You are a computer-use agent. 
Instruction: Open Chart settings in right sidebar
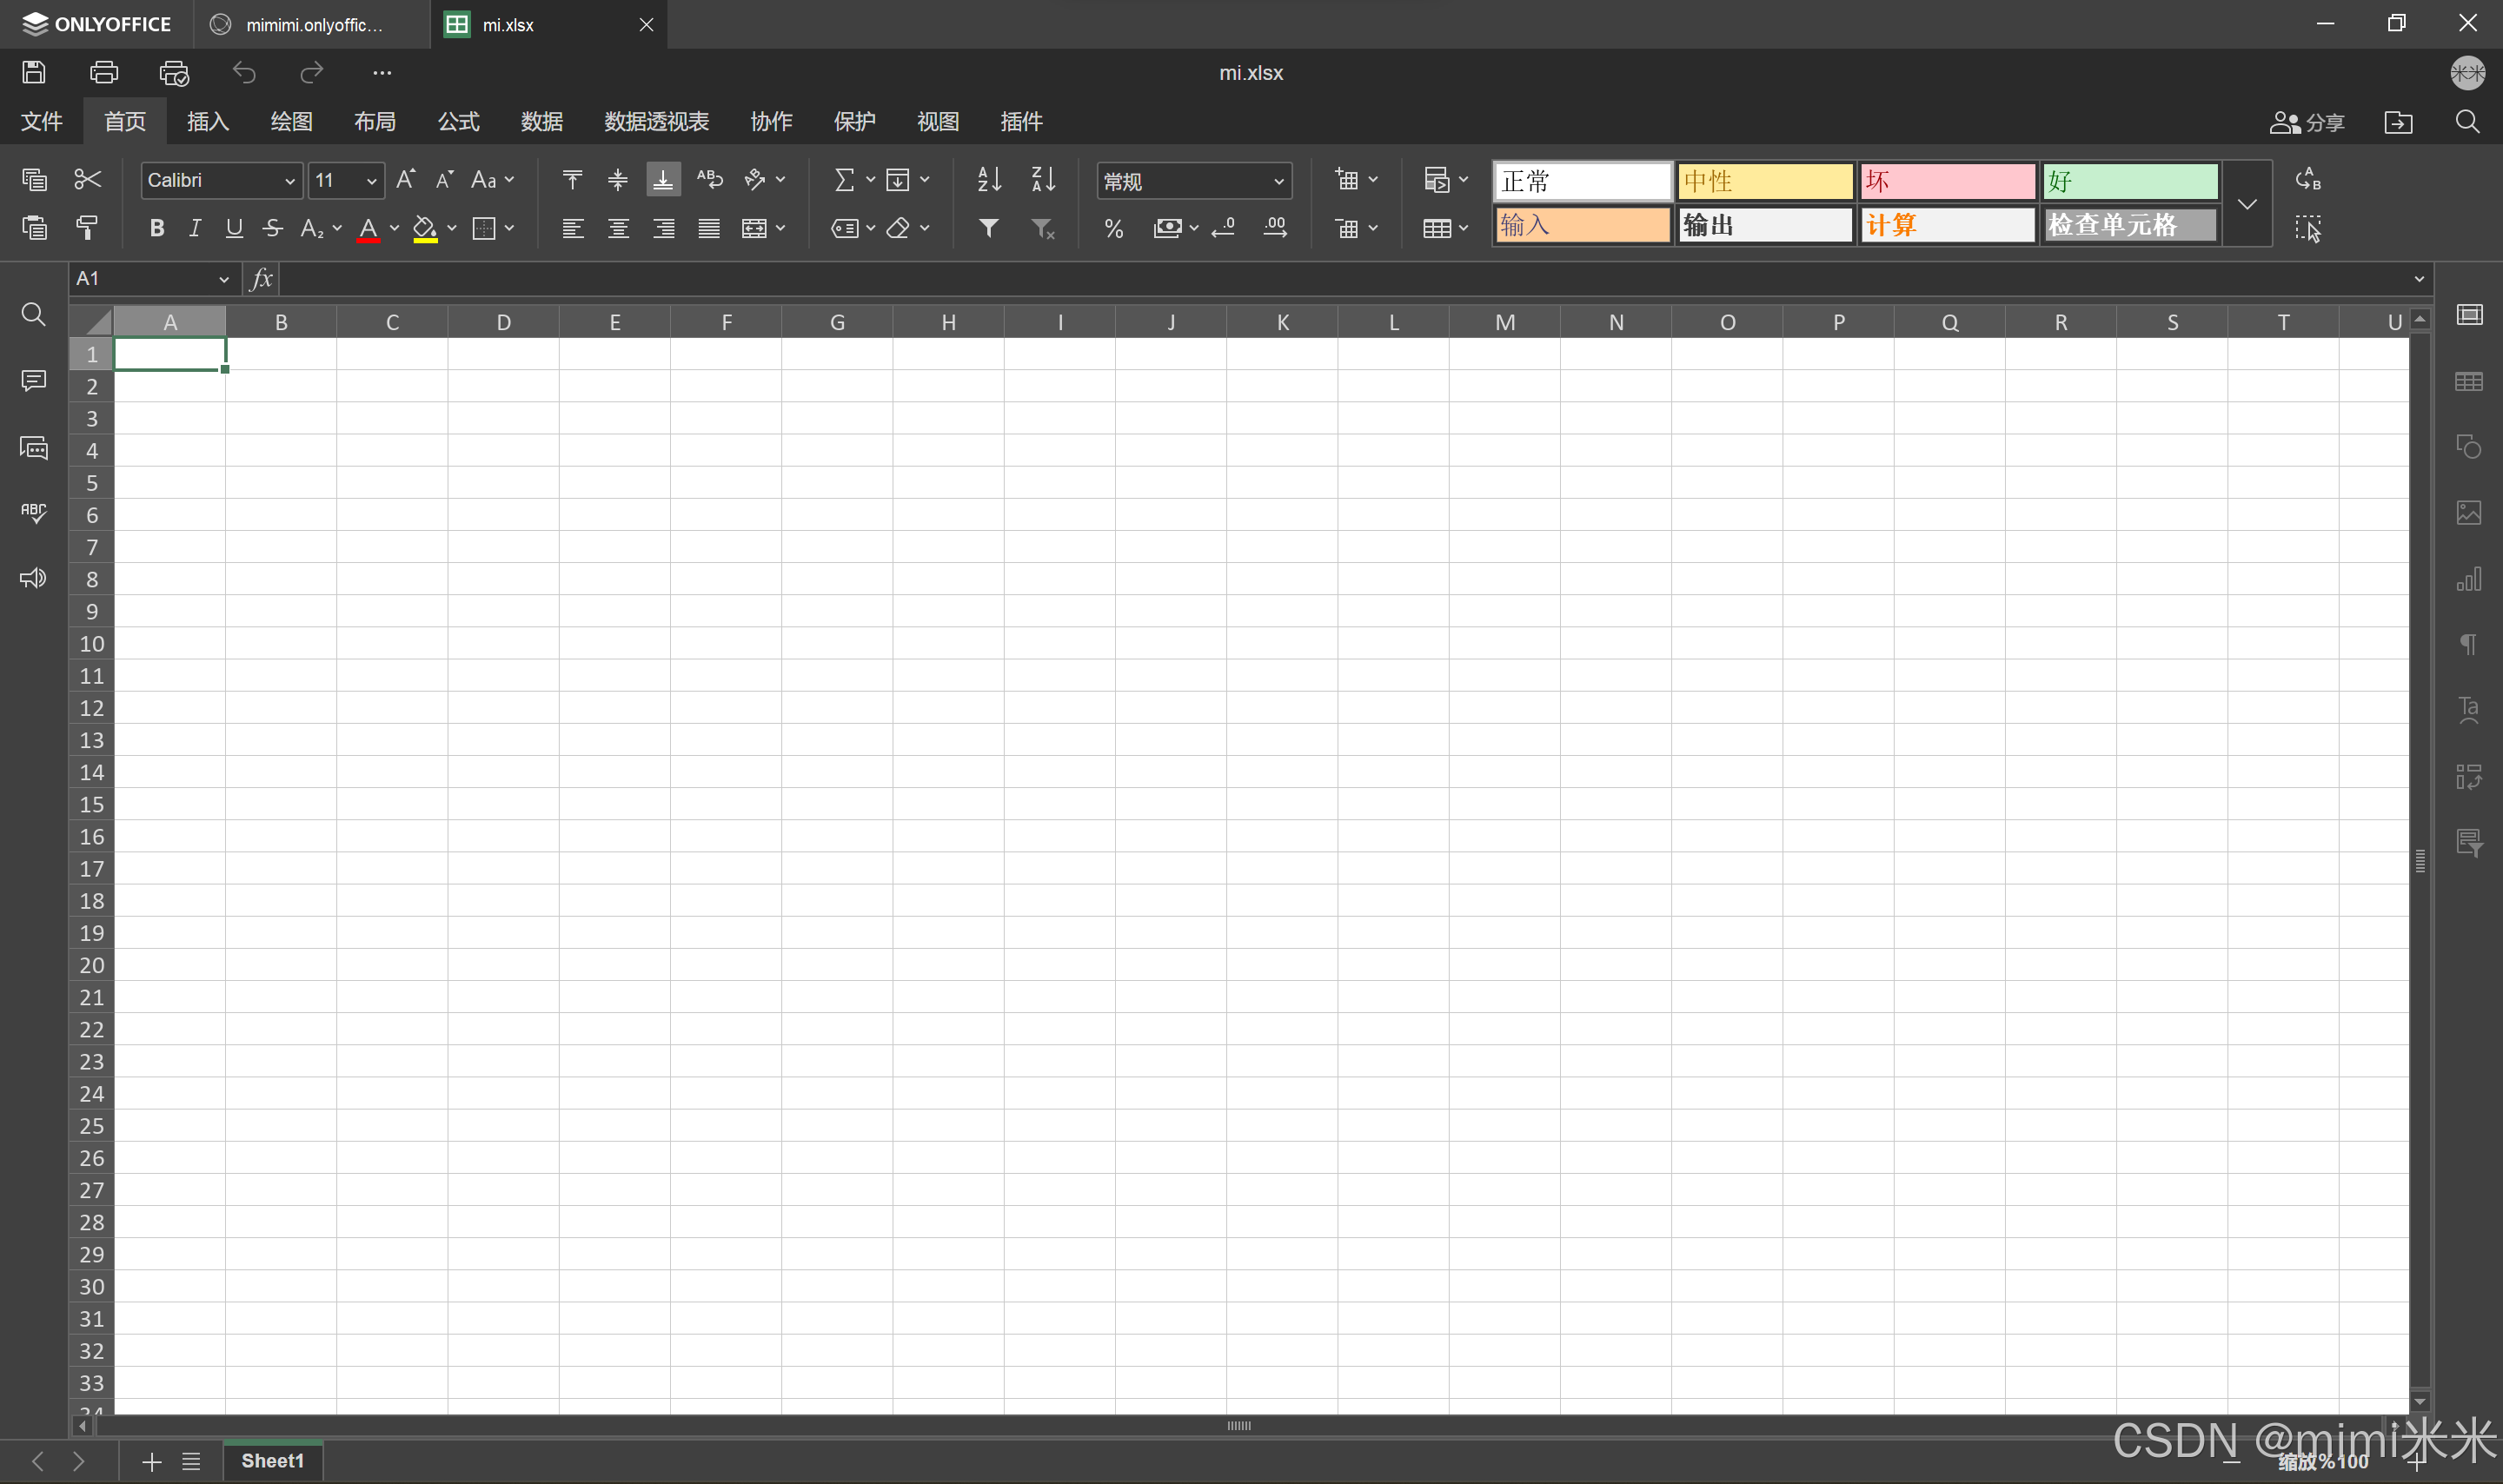[2469, 579]
